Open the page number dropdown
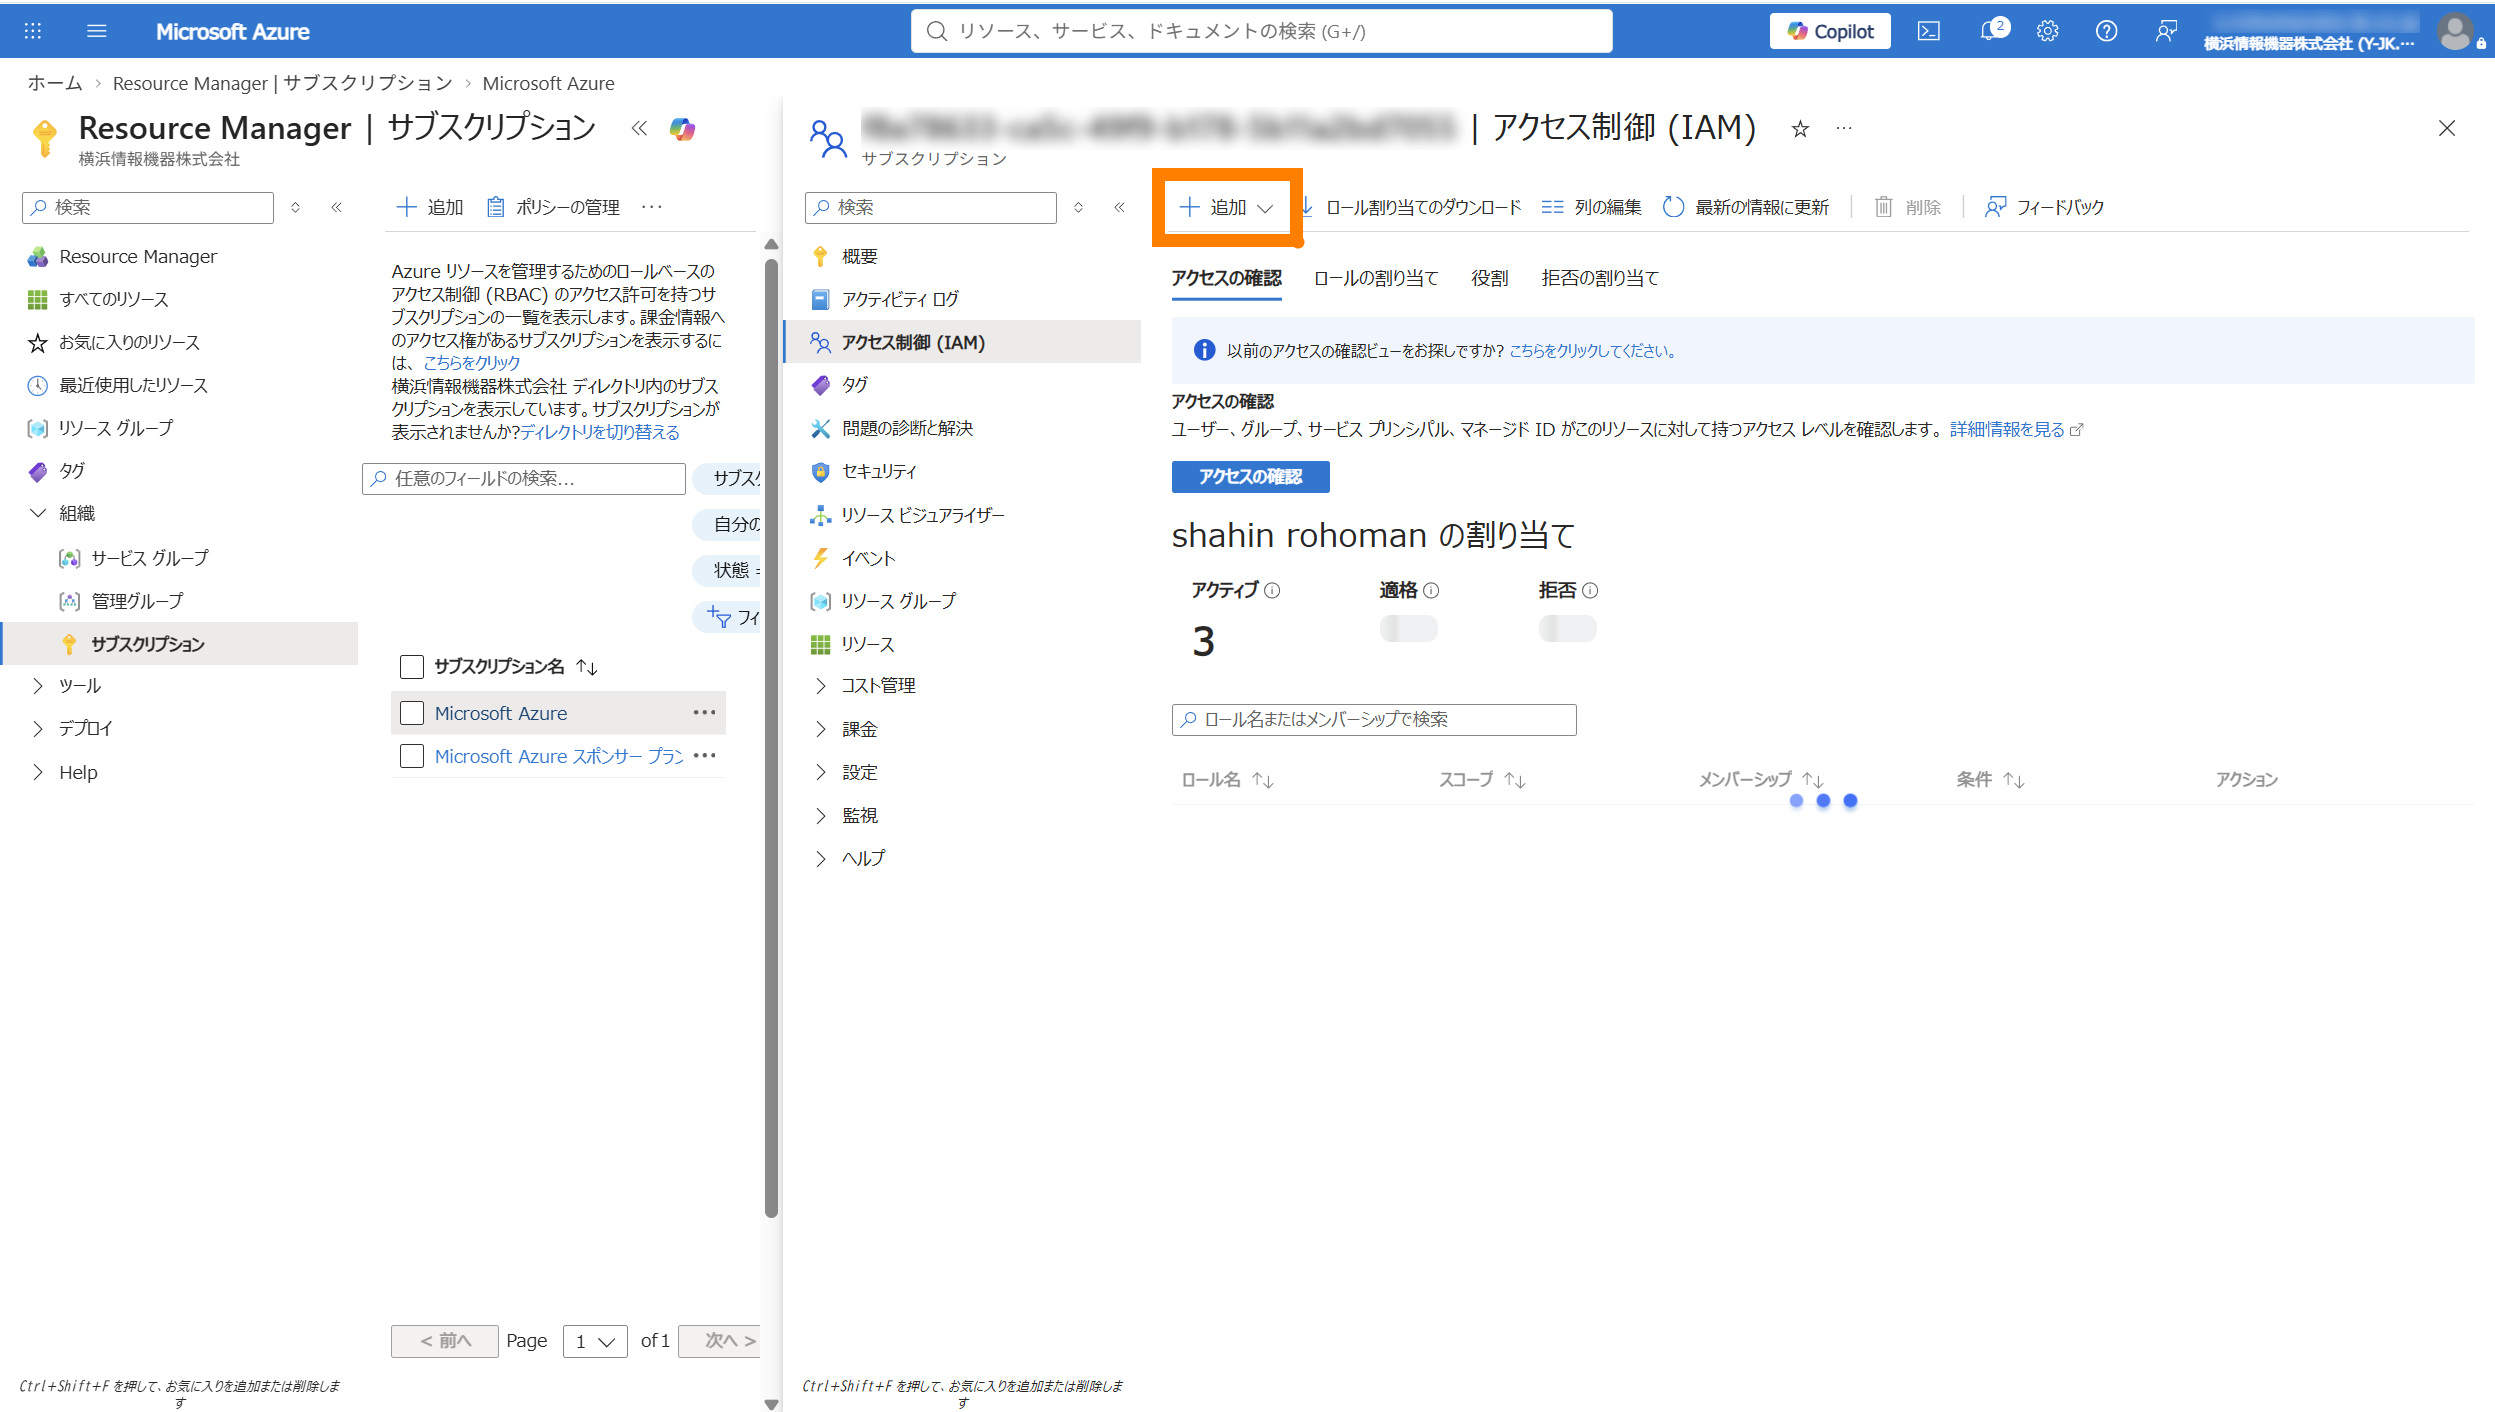The image size is (2495, 1412). [595, 1341]
